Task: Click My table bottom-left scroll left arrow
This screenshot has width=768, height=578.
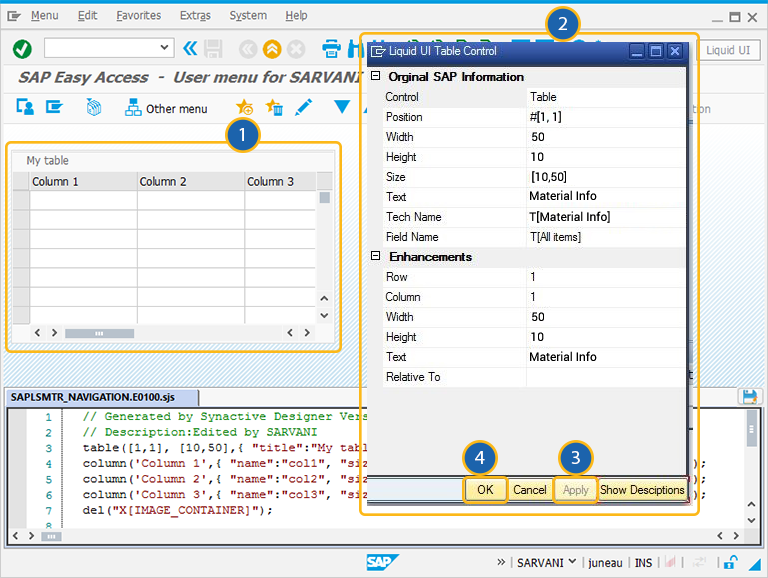Action: click(38, 333)
